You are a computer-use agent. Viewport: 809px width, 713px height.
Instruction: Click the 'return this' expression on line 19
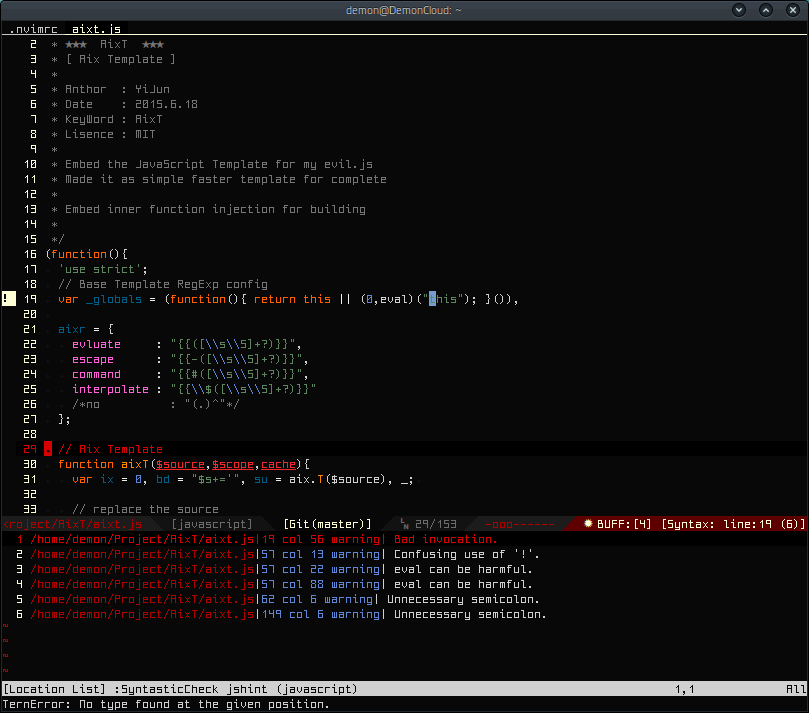[x=293, y=299]
